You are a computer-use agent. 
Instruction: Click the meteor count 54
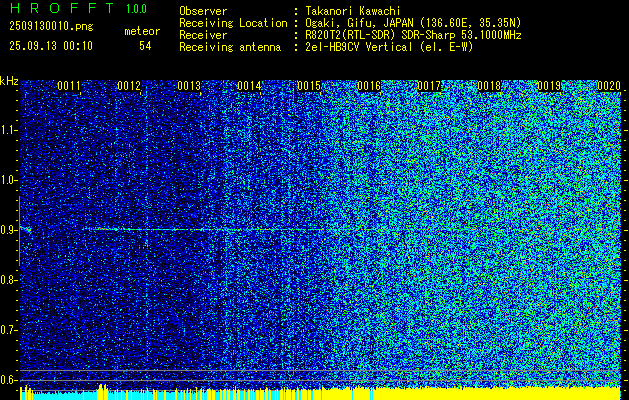point(145,46)
